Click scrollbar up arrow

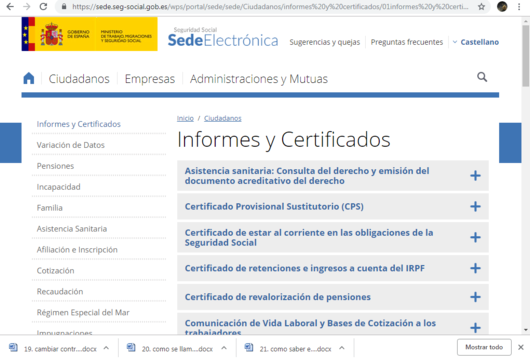point(526,21)
